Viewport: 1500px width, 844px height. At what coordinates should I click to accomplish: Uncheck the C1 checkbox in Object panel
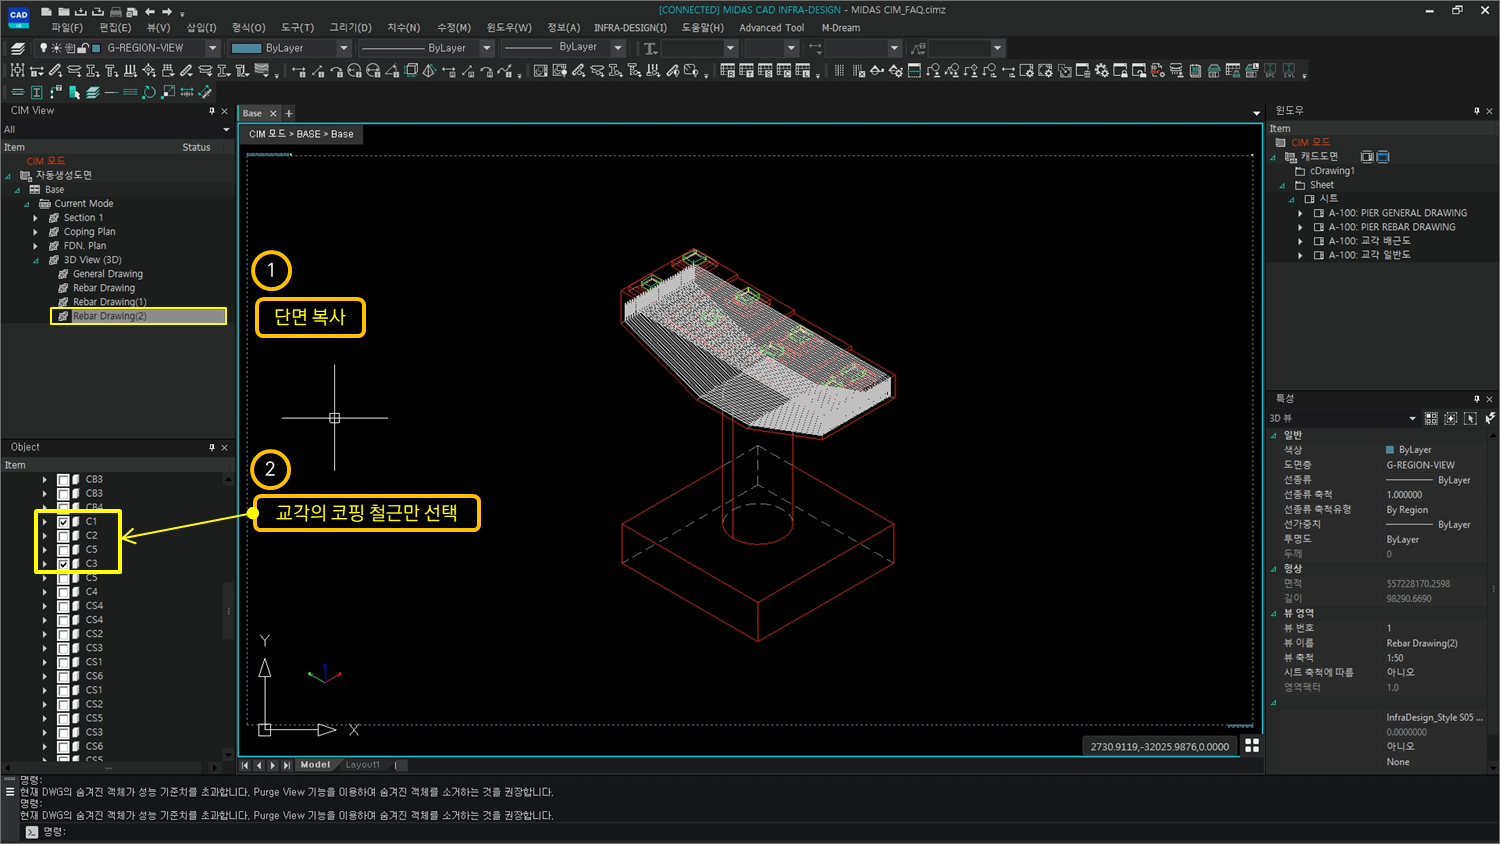(x=63, y=521)
